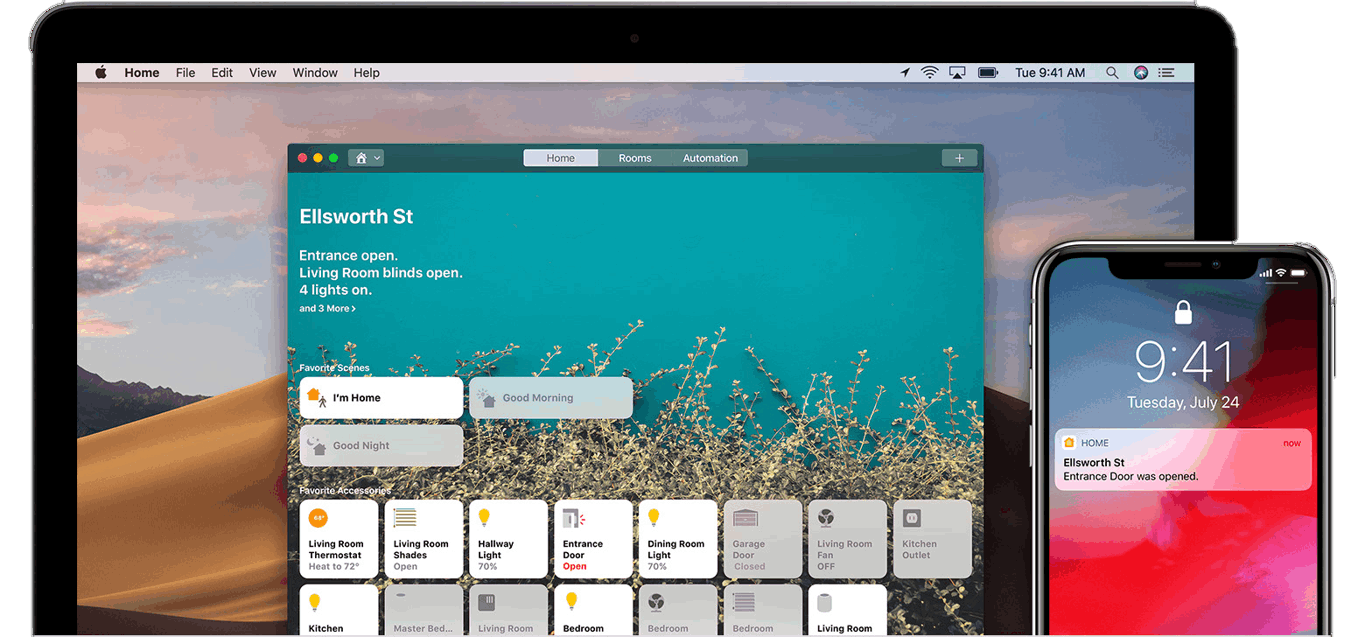Toggle the Dining Room Light tile
This screenshot has height=637, width=1365.
click(677, 539)
